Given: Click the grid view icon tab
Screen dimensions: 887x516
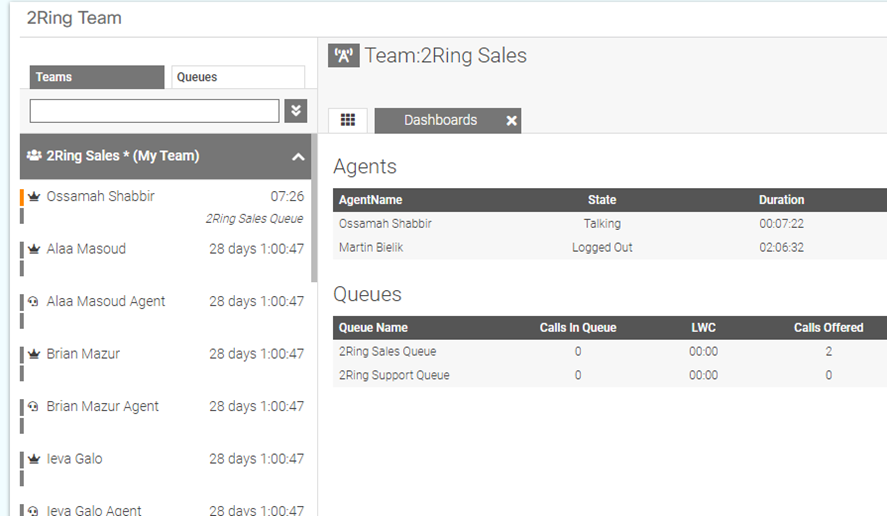Looking at the screenshot, I should (348, 120).
